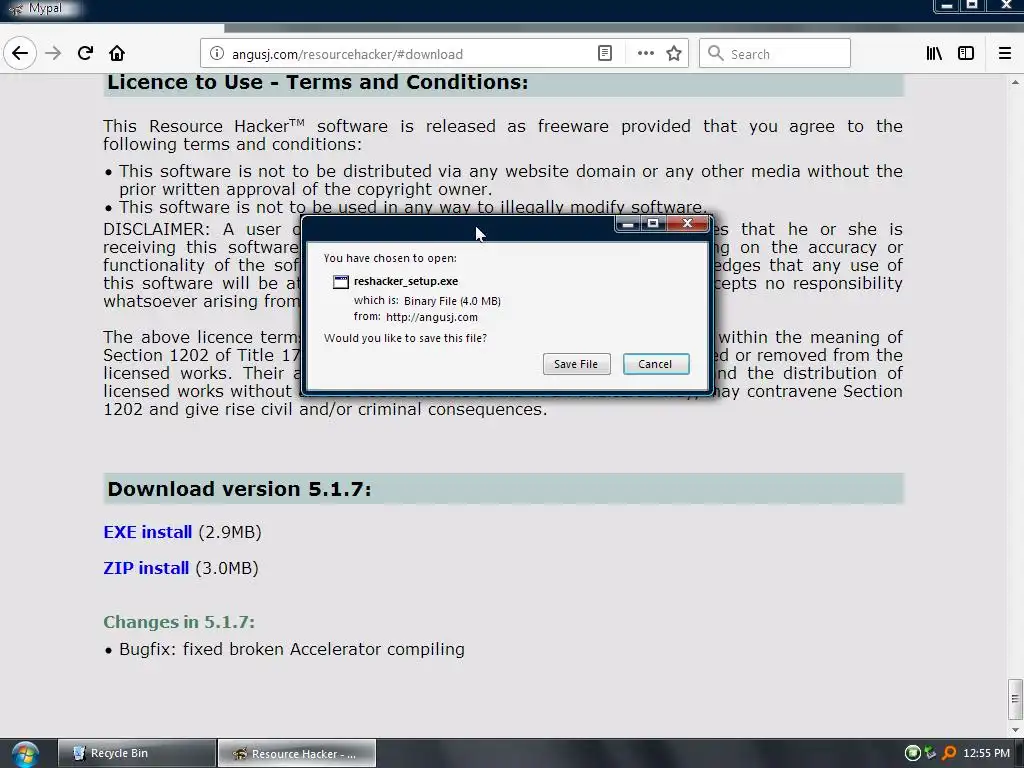1024x768 pixels.
Task: Click the 12:55 PM taskbar clock
Action: click(x=986, y=753)
